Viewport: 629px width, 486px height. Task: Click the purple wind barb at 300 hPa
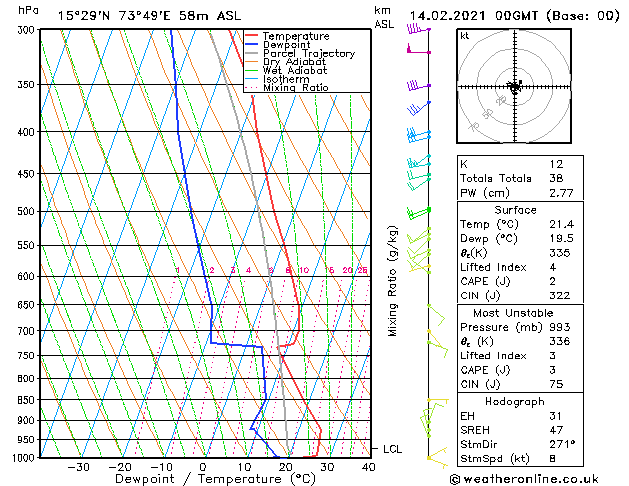[x=418, y=29]
